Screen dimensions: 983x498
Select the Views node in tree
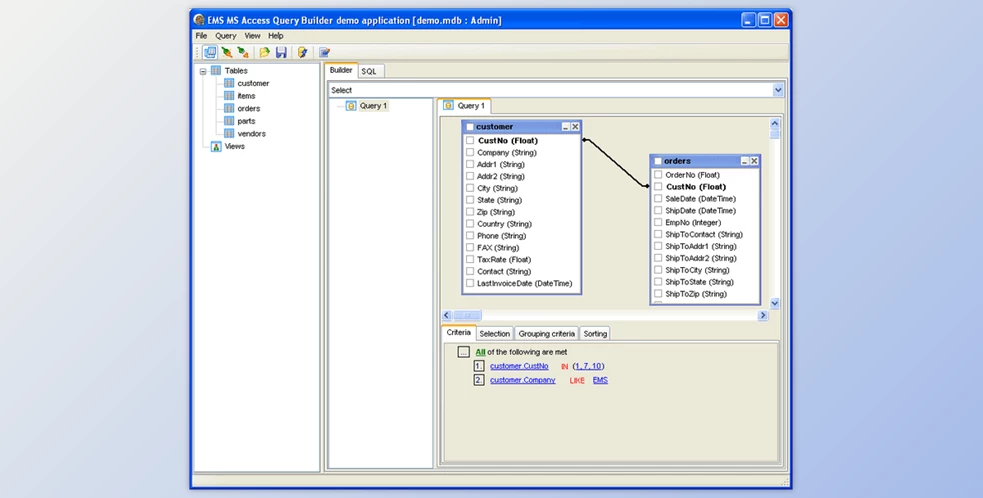coord(234,146)
